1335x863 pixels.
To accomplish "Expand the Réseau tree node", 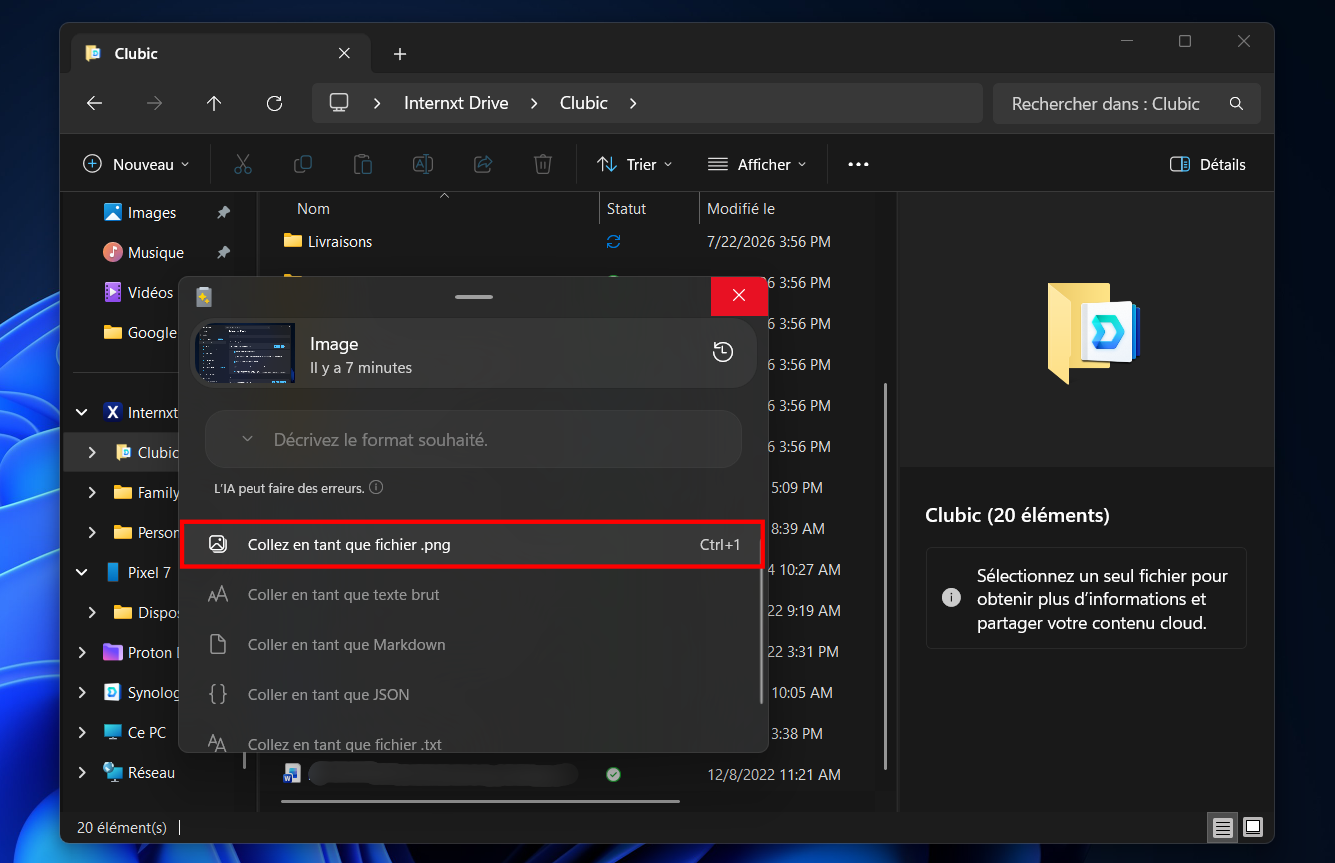I will pos(82,773).
